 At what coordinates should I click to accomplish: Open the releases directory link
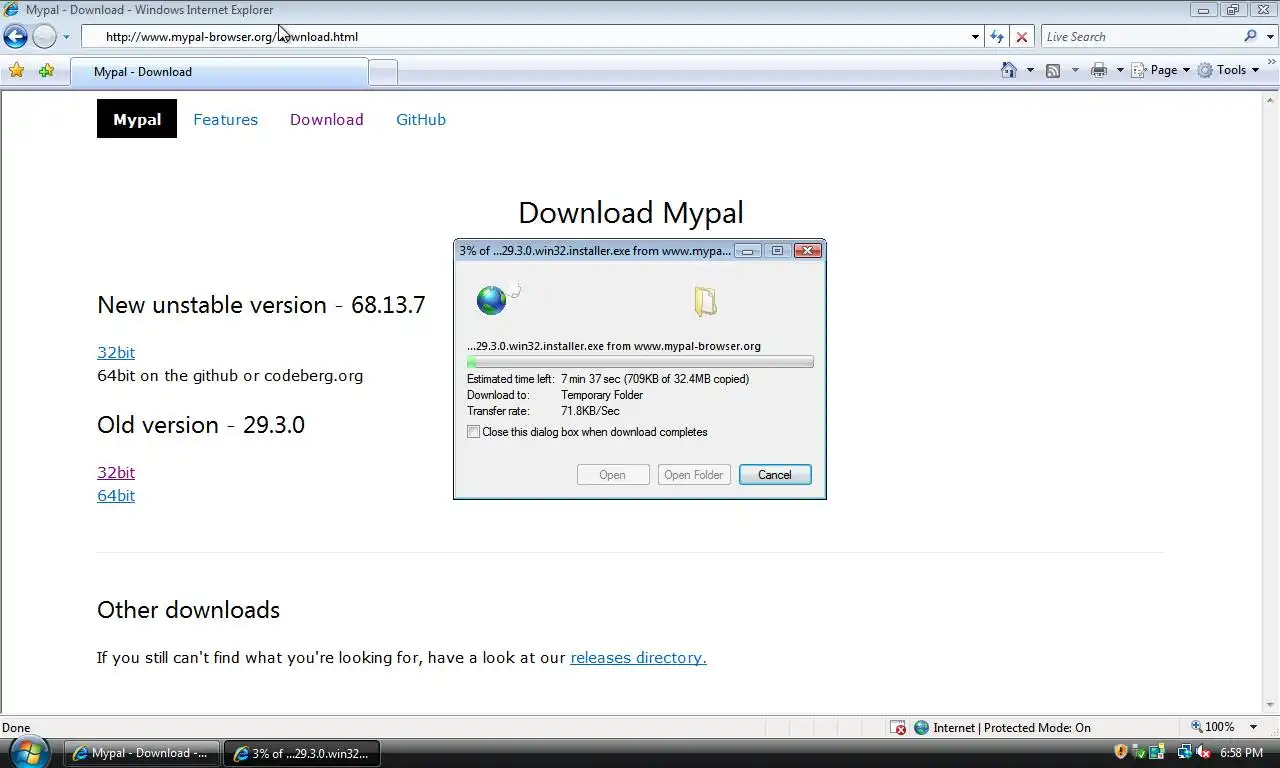[638, 657]
